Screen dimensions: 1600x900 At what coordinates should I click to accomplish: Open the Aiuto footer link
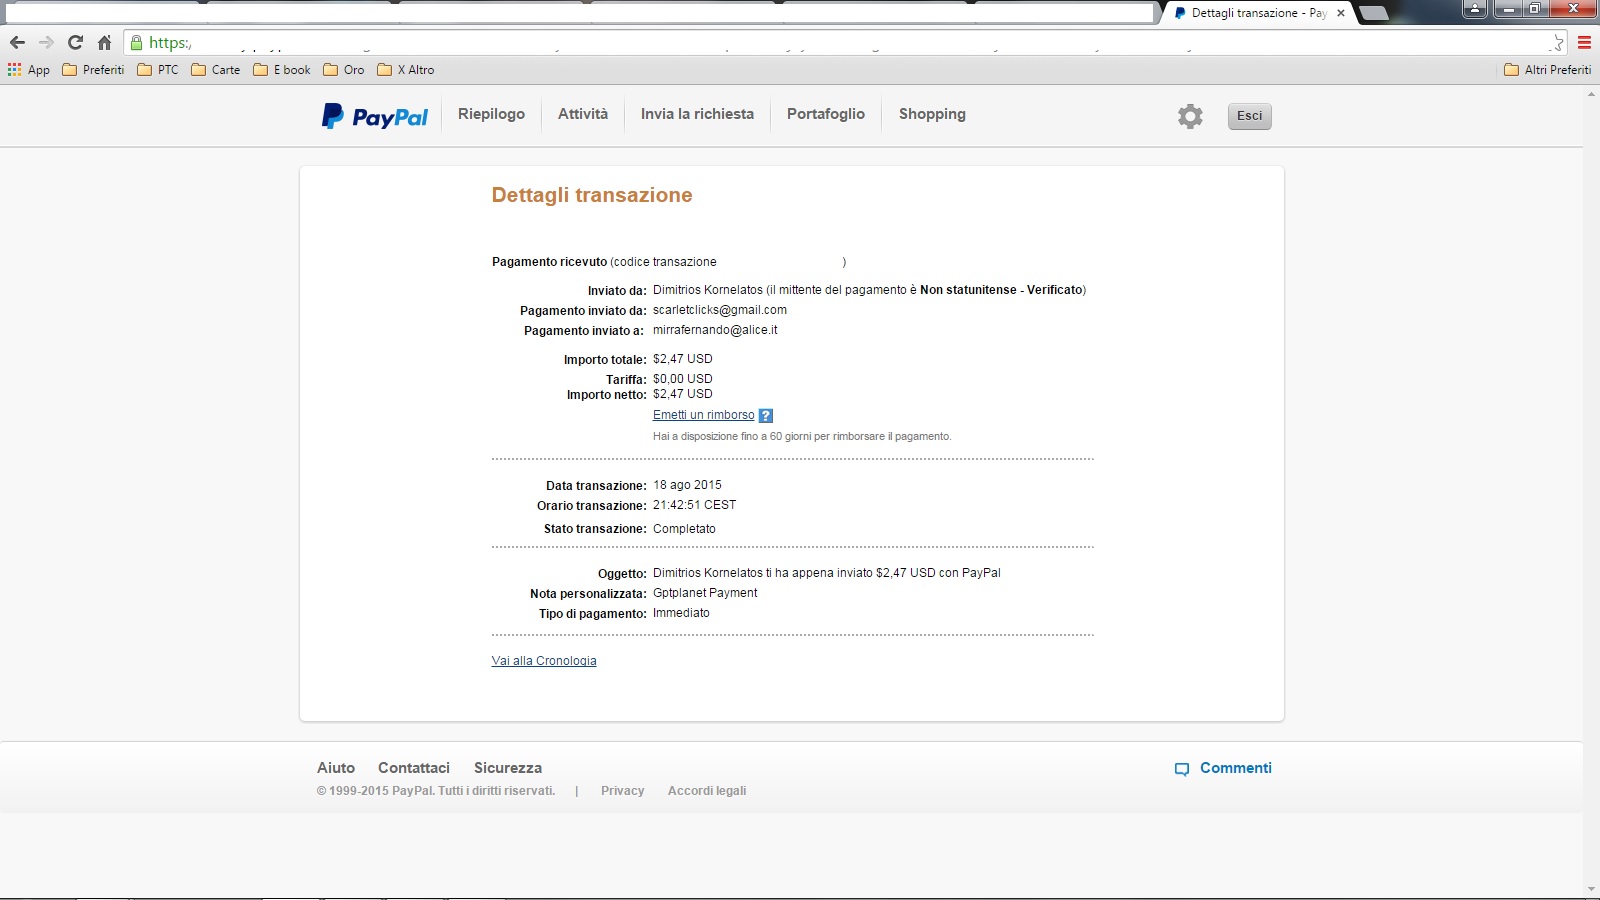[x=336, y=768]
